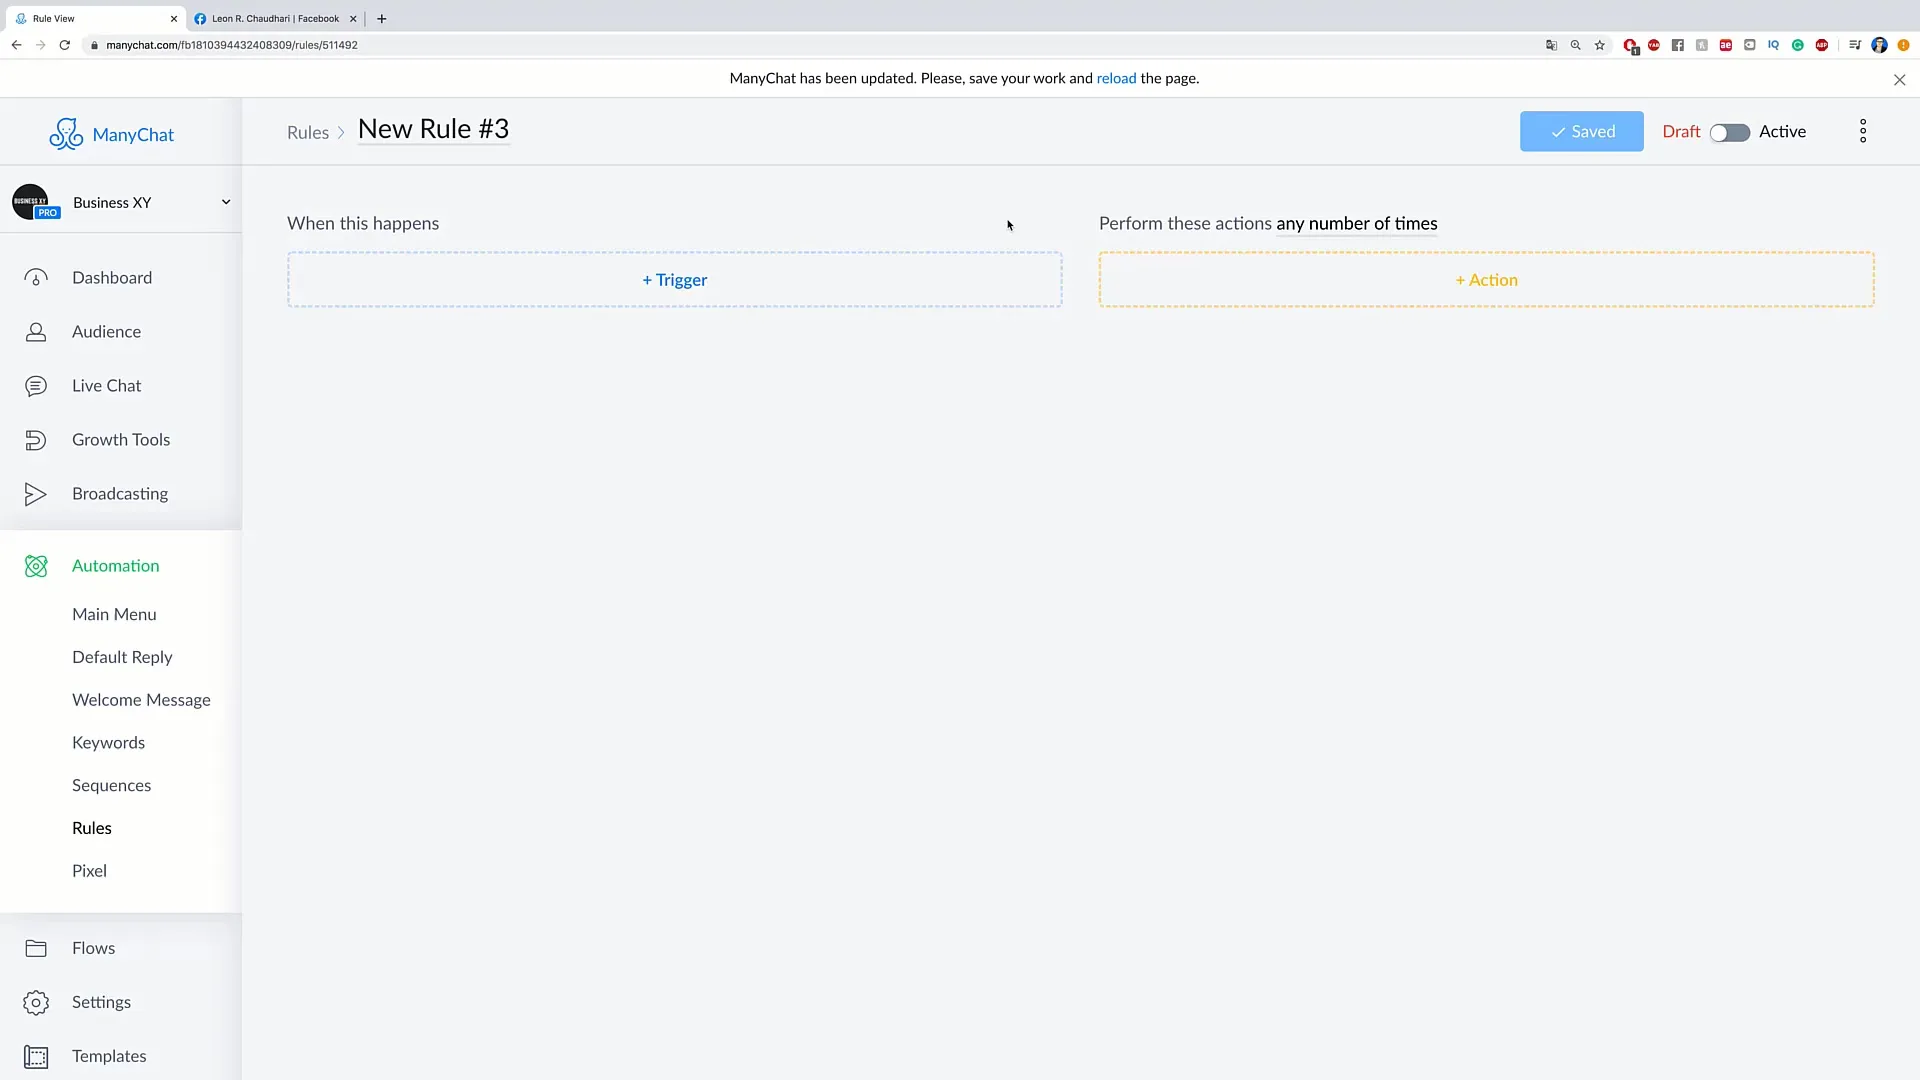Toggle the Draft to Active switch
Image resolution: width=1920 pixels, height=1080 pixels.
pyautogui.click(x=1729, y=131)
